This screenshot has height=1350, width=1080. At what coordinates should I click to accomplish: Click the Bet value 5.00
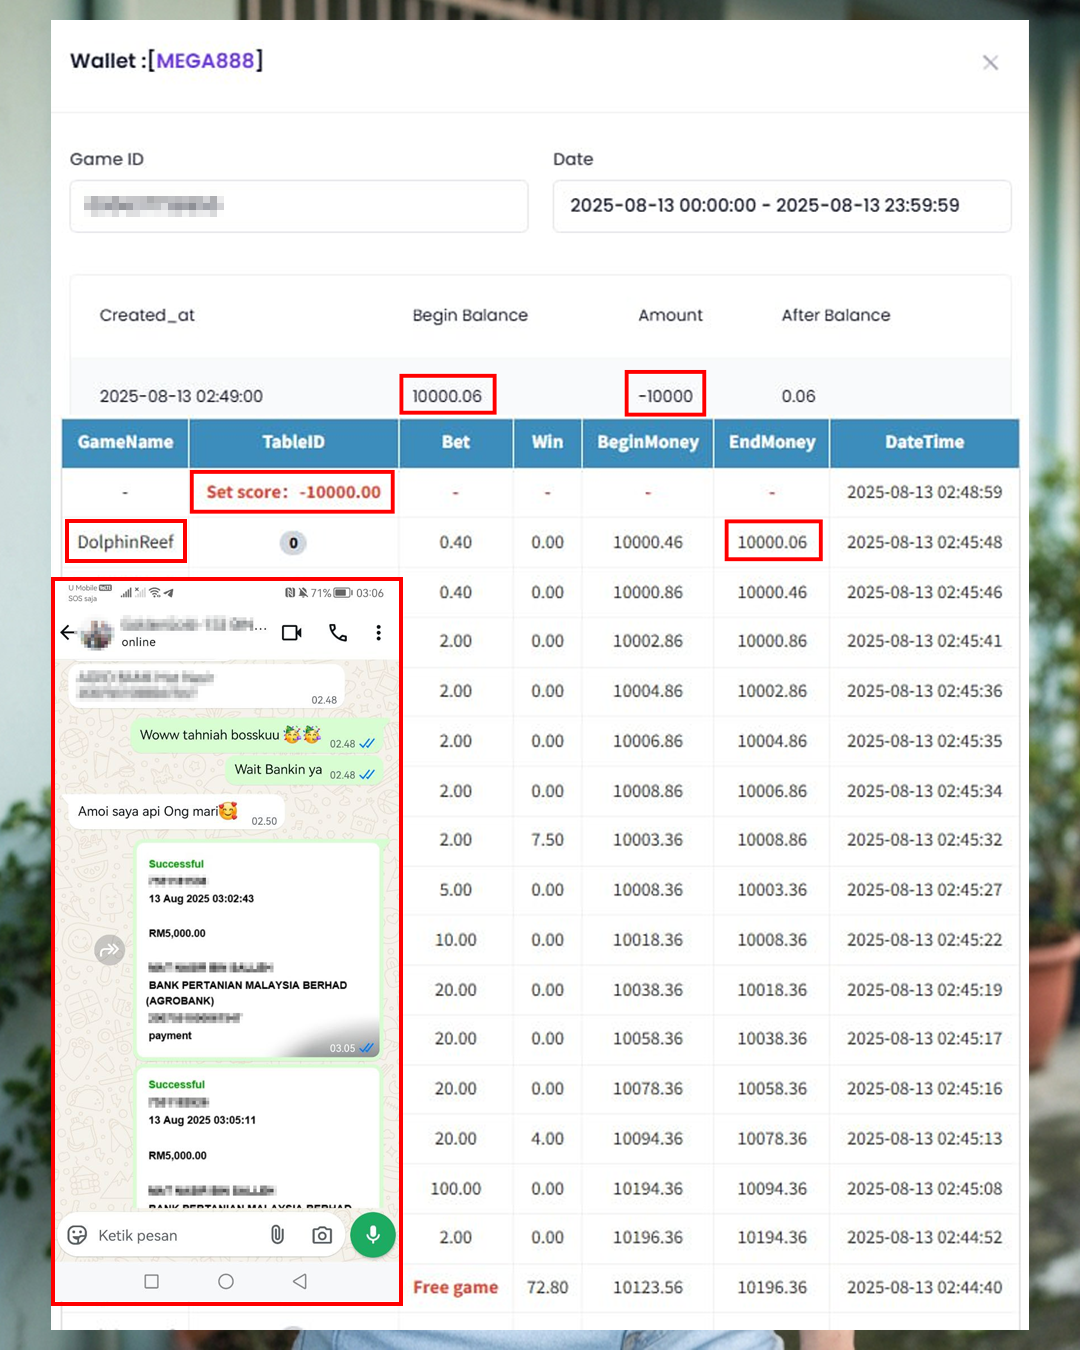[x=456, y=890]
